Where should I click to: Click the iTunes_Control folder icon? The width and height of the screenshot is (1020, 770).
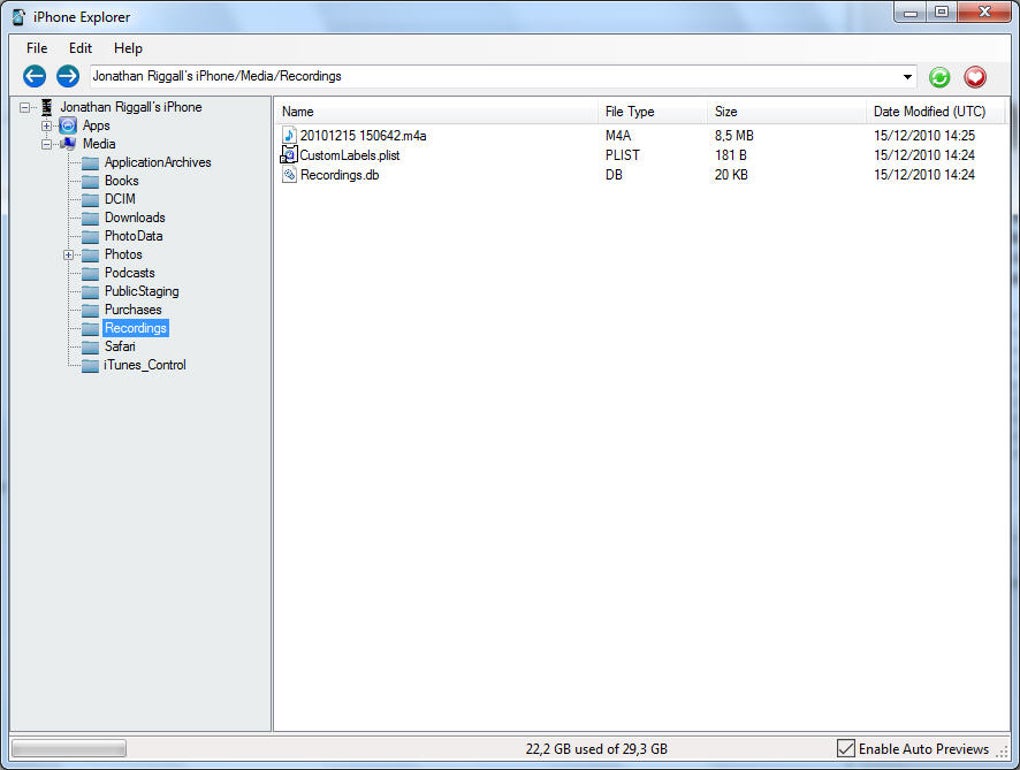(x=90, y=365)
